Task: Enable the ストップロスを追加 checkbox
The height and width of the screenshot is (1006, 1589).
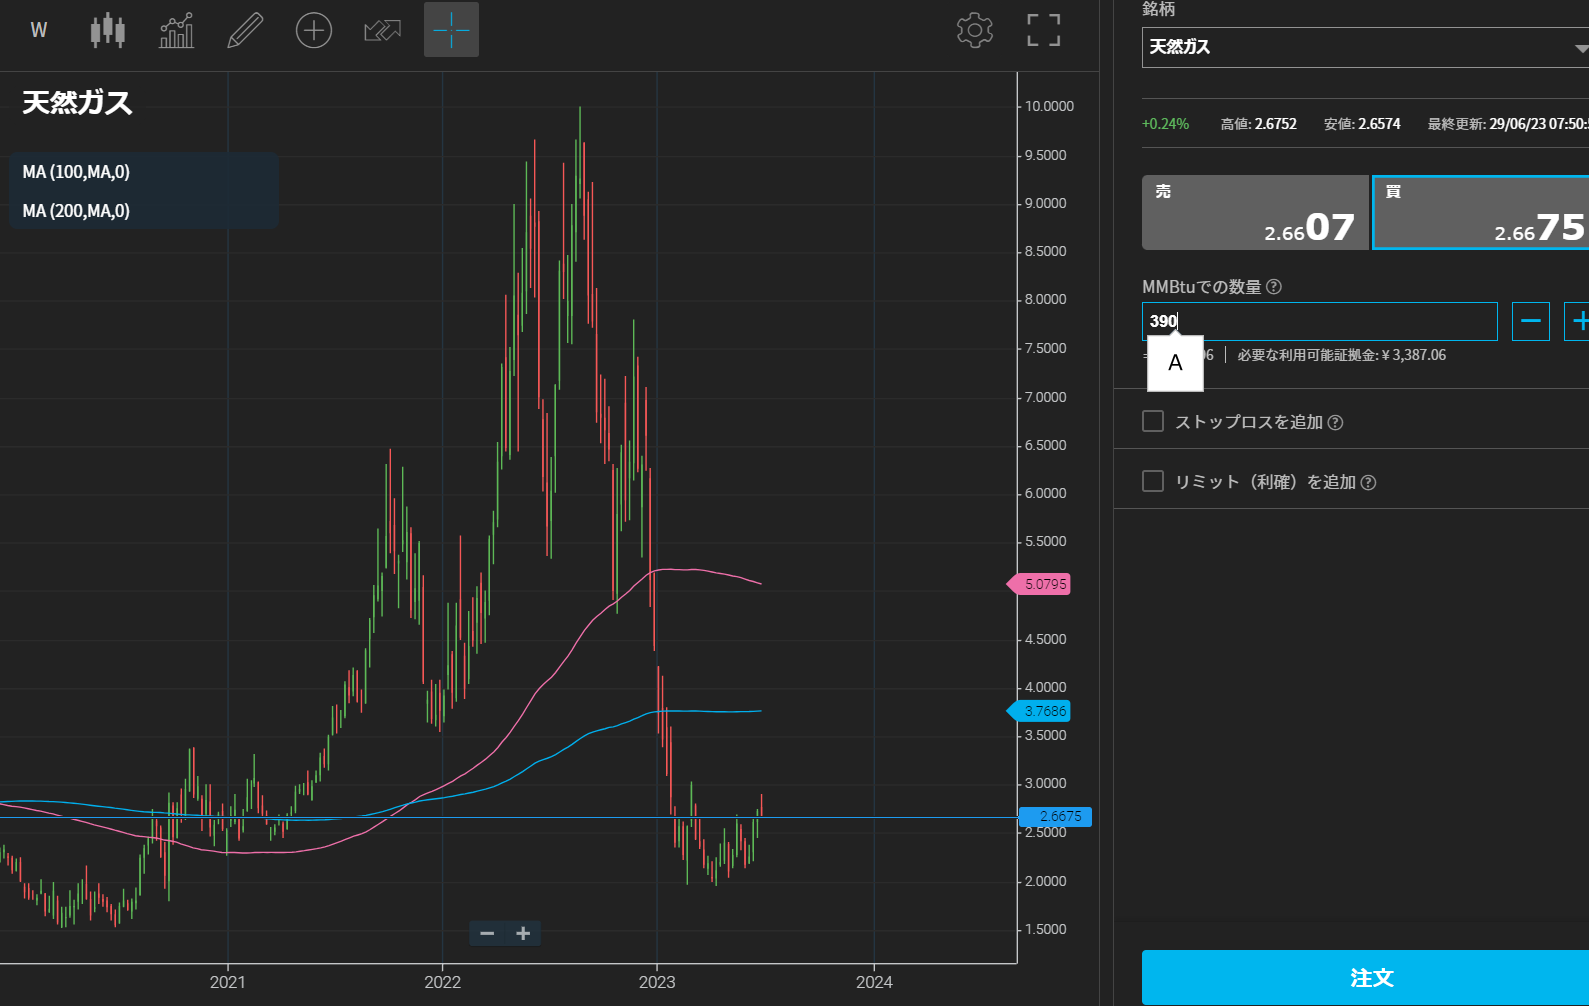Action: point(1153,422)
